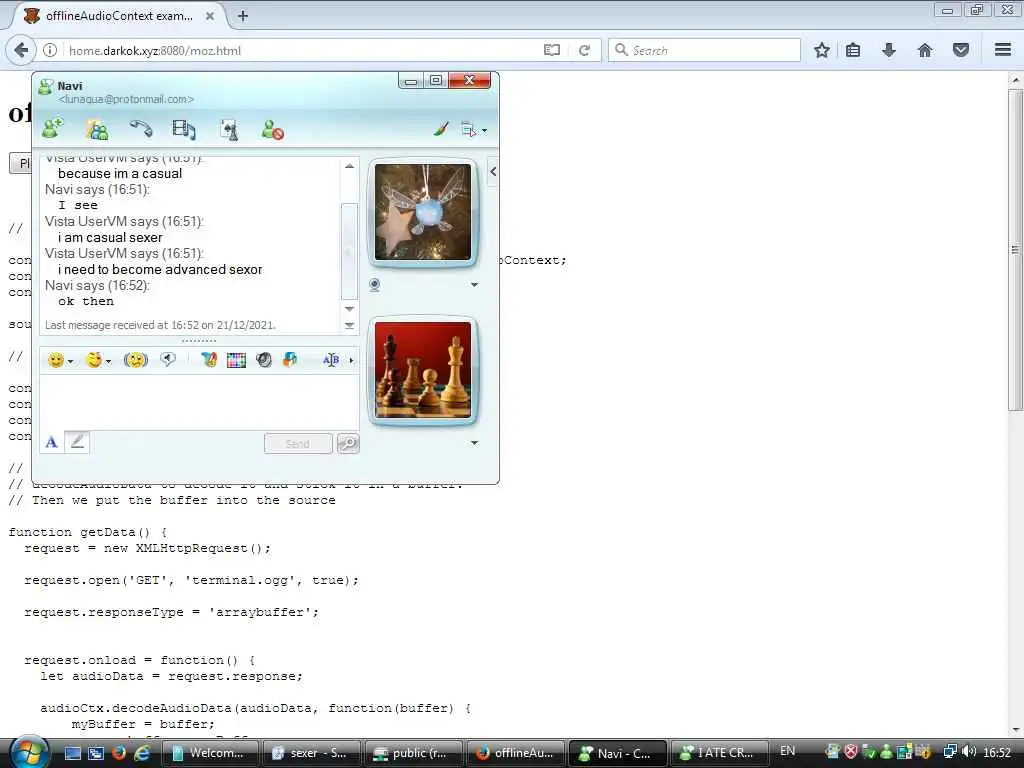Open the winks dropdown arrow
Image resolution: width=1024 pixels, height=768 pixels.
point(108,361)
